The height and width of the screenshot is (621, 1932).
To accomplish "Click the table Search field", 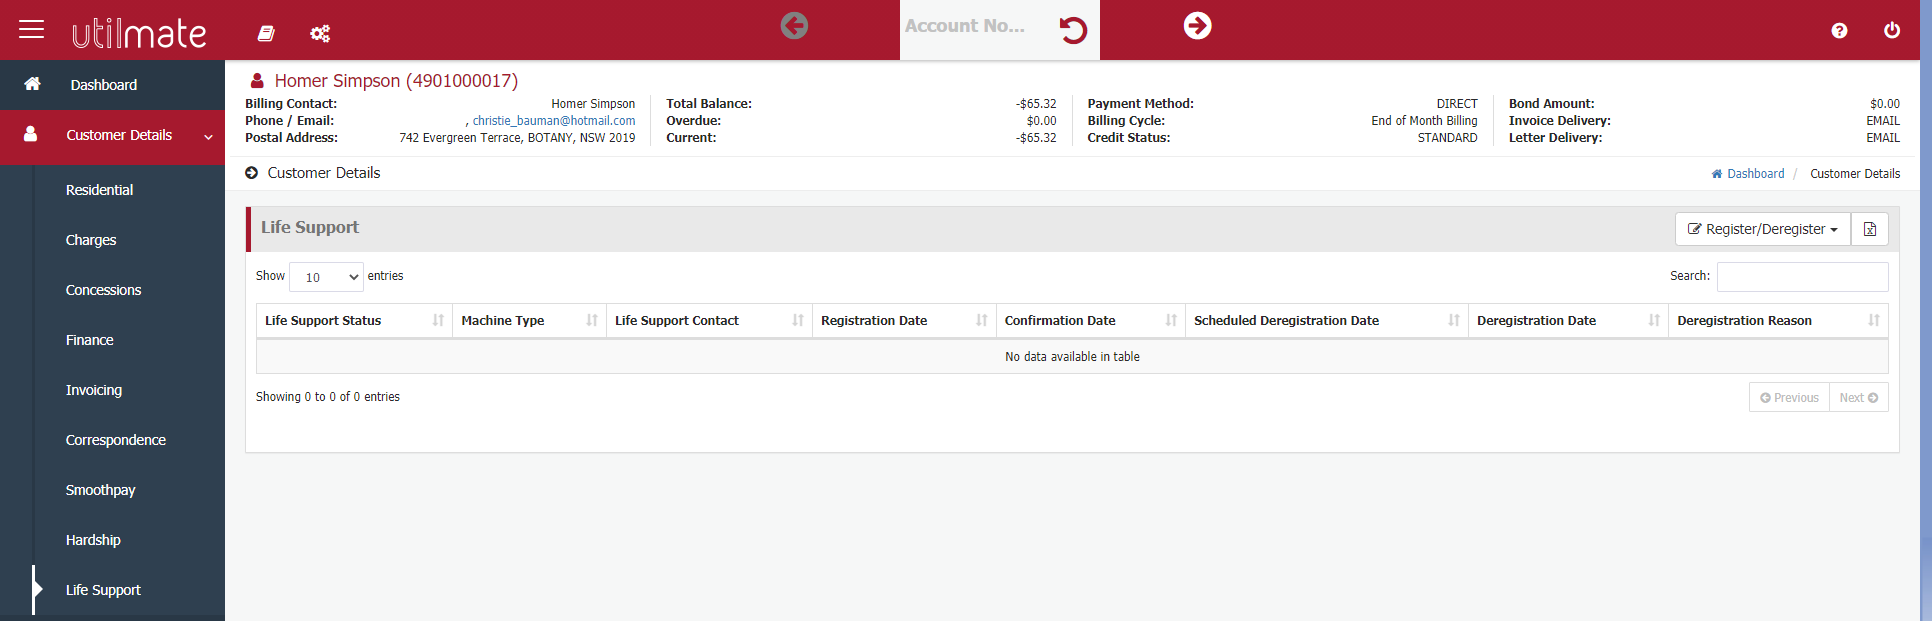I will [1802, 277].
